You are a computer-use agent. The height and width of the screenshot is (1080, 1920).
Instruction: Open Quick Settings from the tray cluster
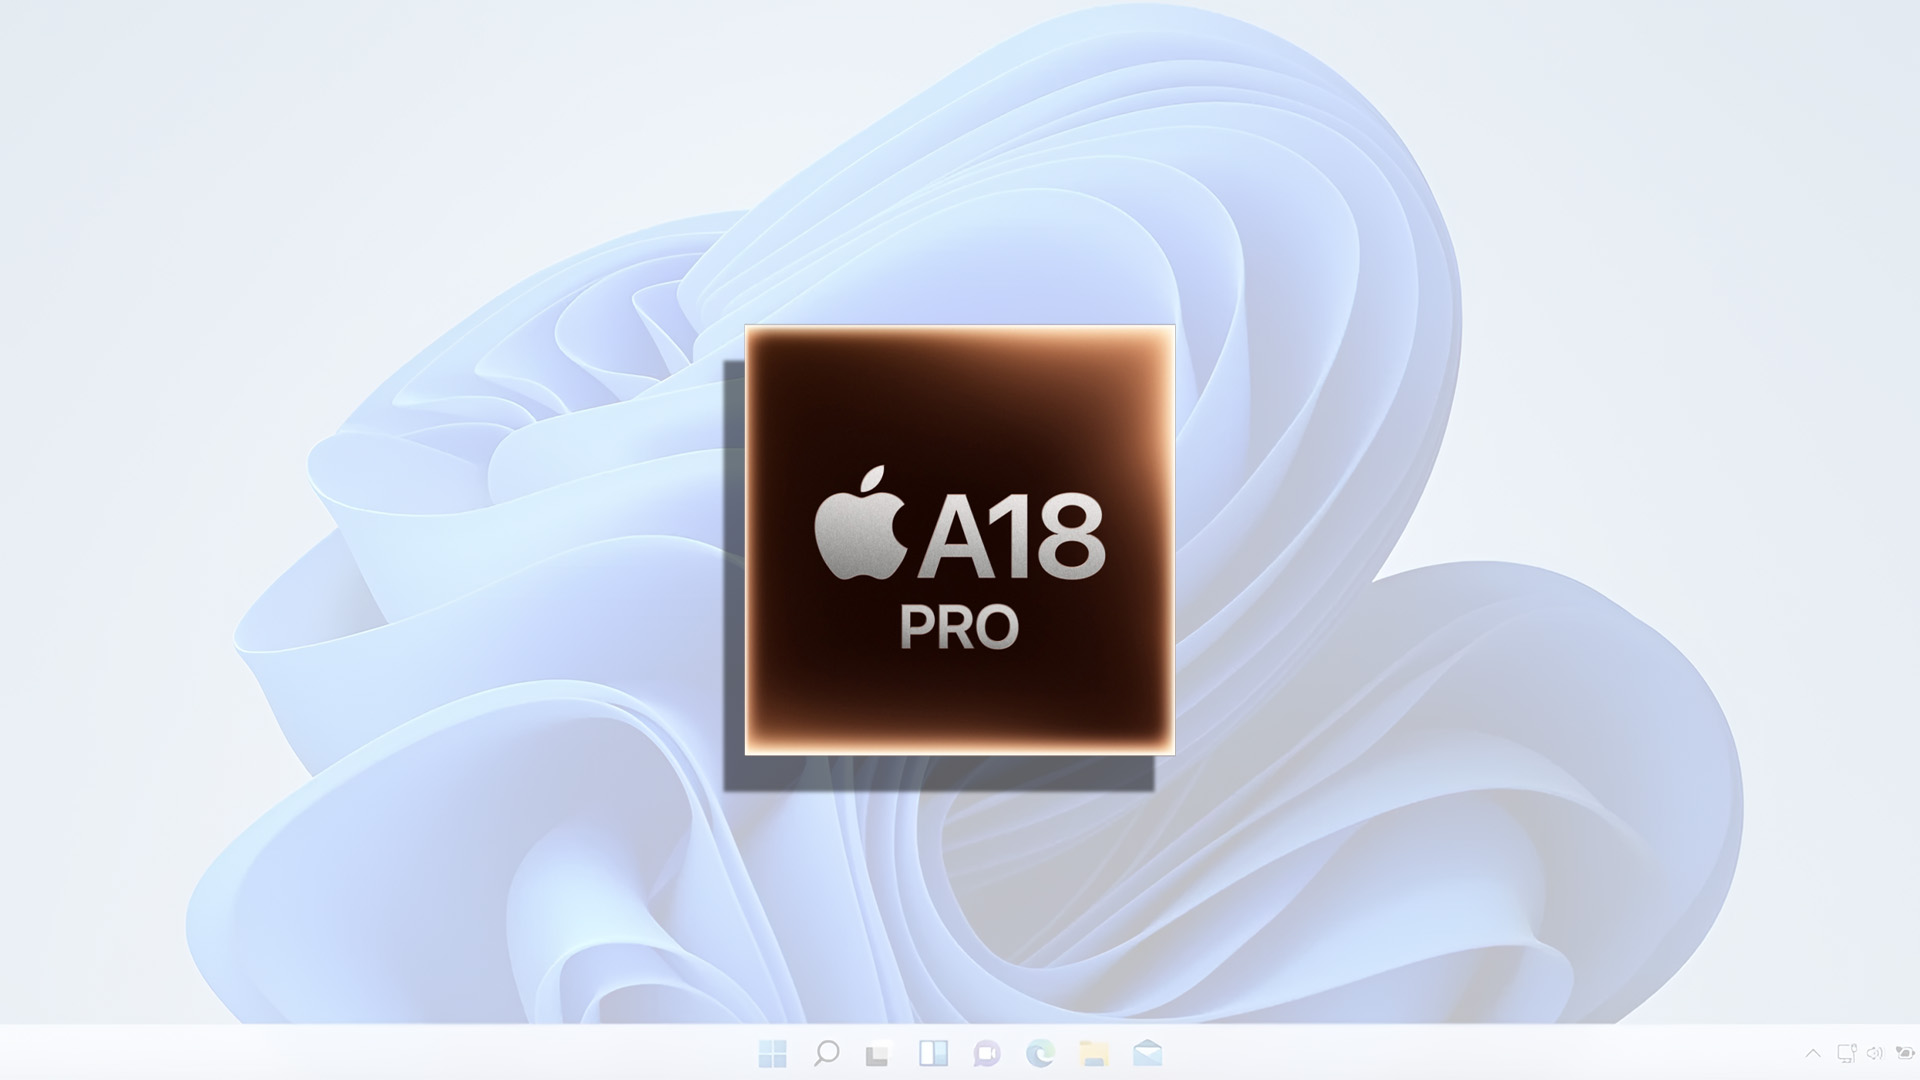[1874, 1053]
